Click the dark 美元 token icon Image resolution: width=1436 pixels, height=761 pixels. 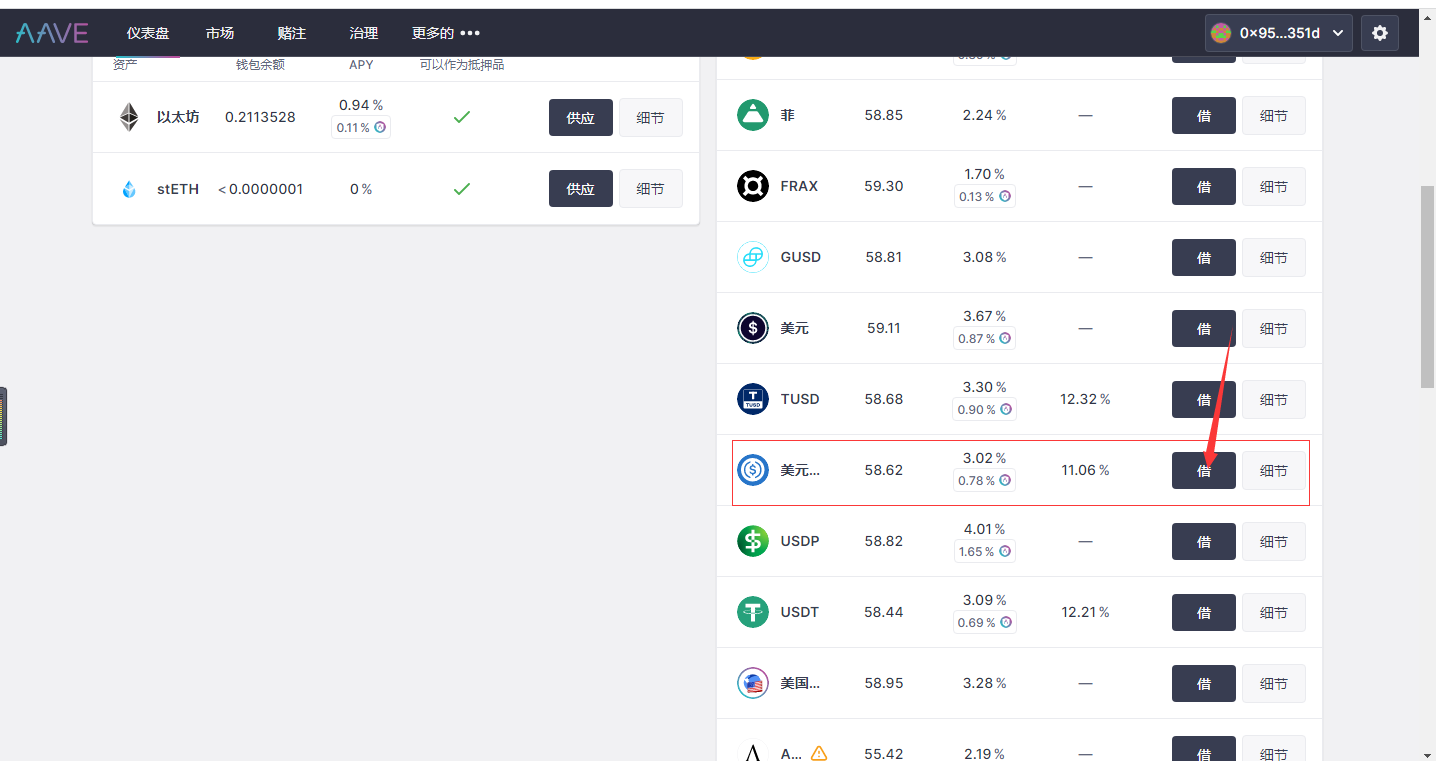(753, 328)
